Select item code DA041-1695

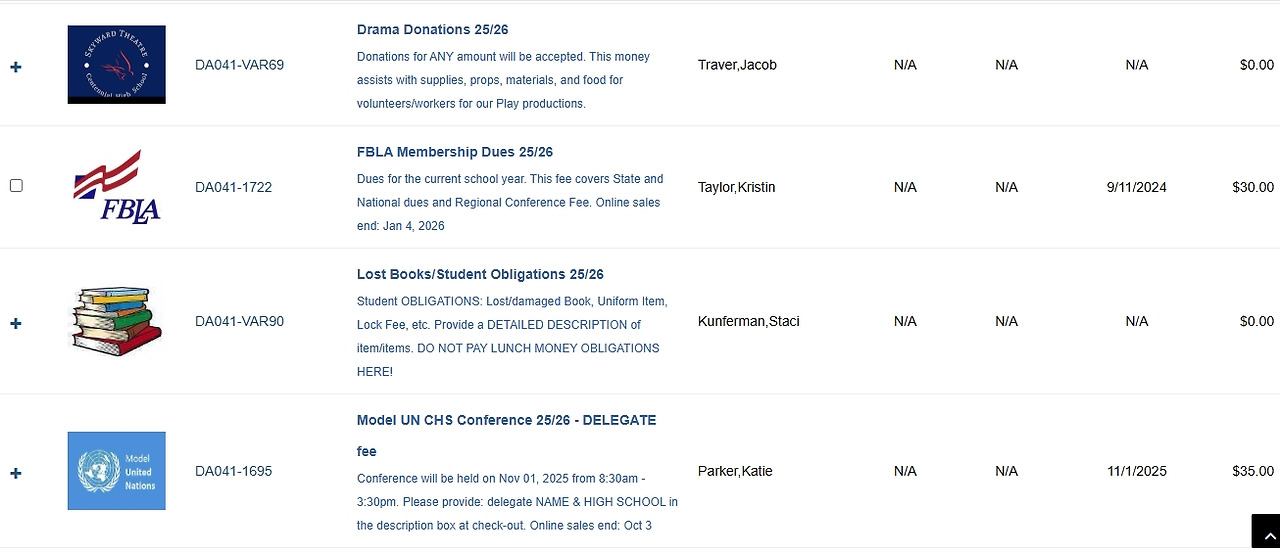coord(233,471)
